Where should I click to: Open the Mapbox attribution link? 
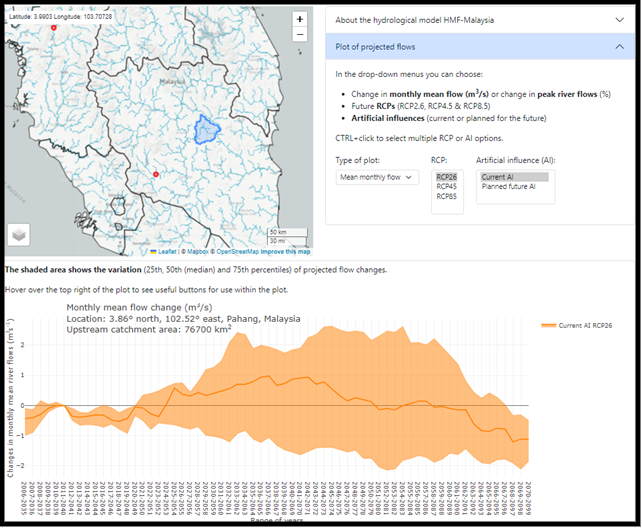[x=198, y=252]
